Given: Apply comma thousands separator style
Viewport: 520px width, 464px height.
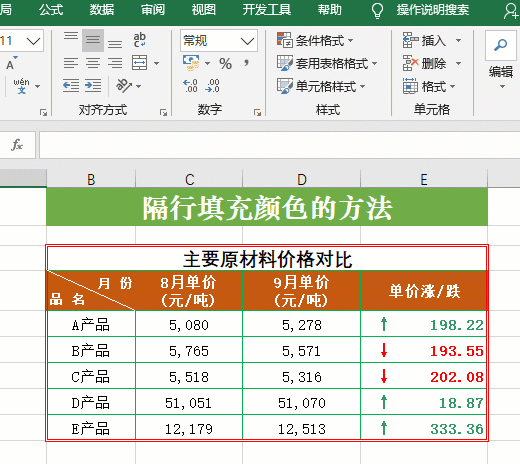Looking at the screenshot, I should (246, 63).
